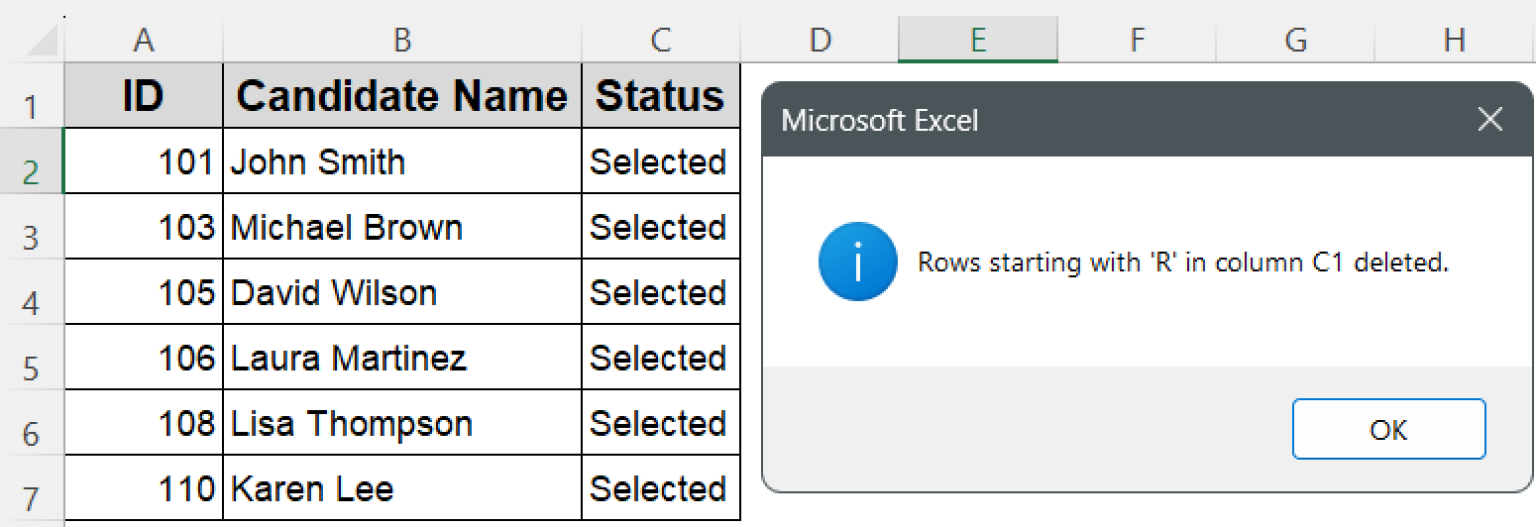Select the John Smith cell
Screen dimensions: 1536x527
(x=402, y=162)
